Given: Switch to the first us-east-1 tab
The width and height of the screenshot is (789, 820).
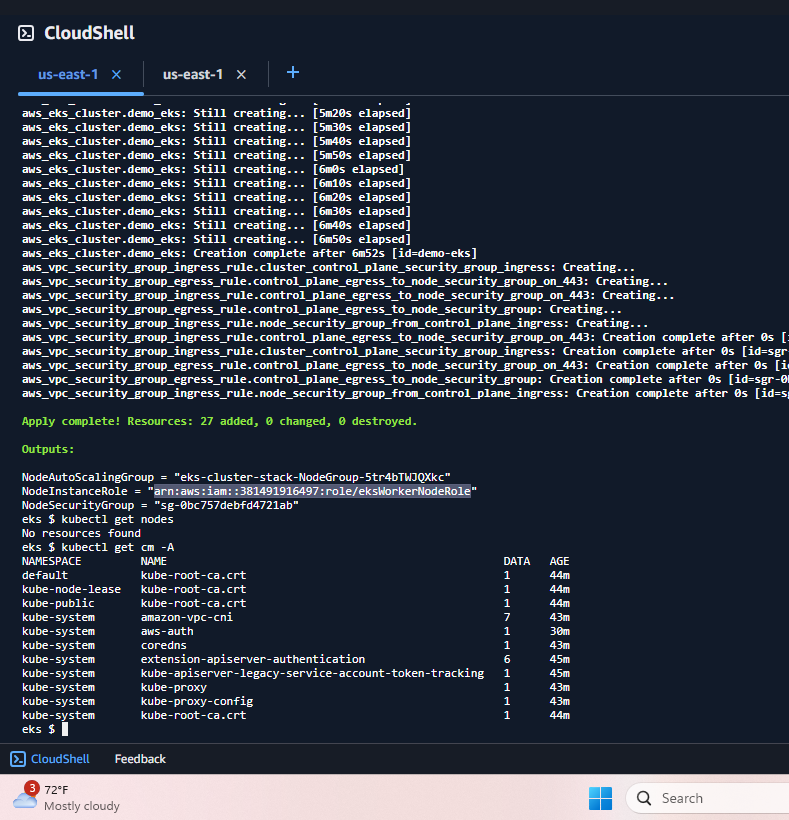Looking at the screenshot, I should 68,75.
